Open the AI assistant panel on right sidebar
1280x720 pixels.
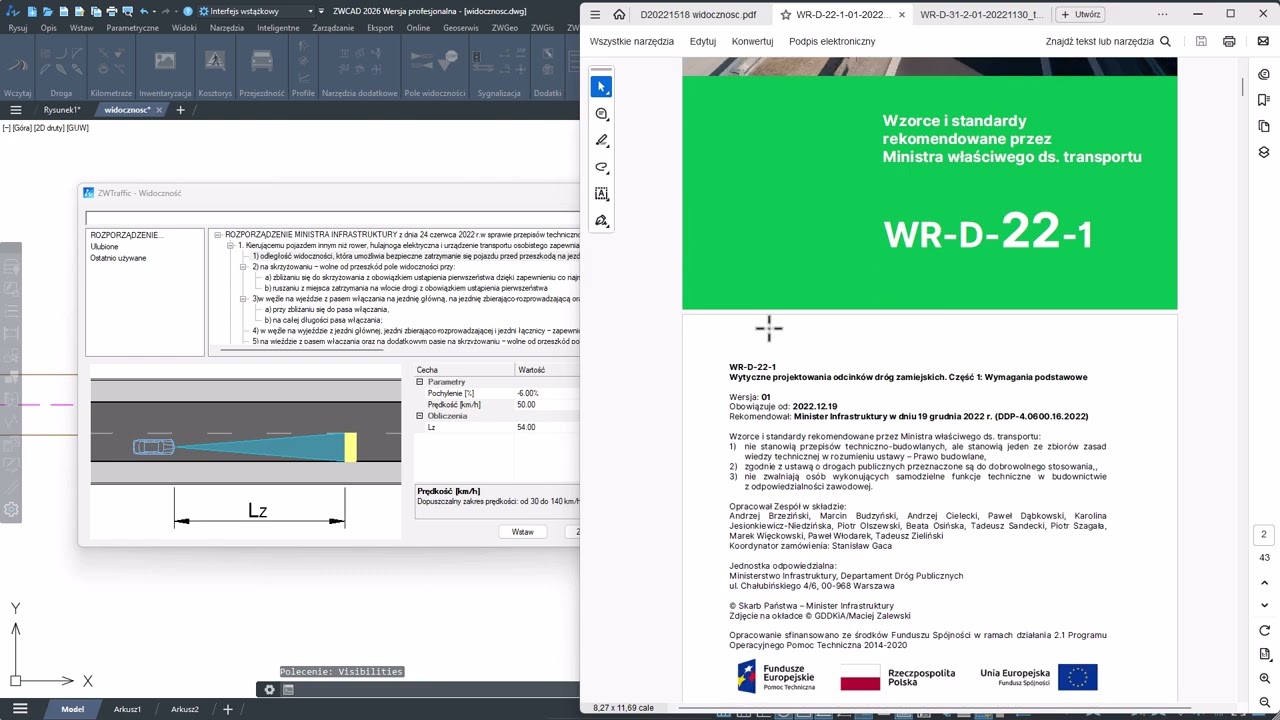(x=1264, y=74)
